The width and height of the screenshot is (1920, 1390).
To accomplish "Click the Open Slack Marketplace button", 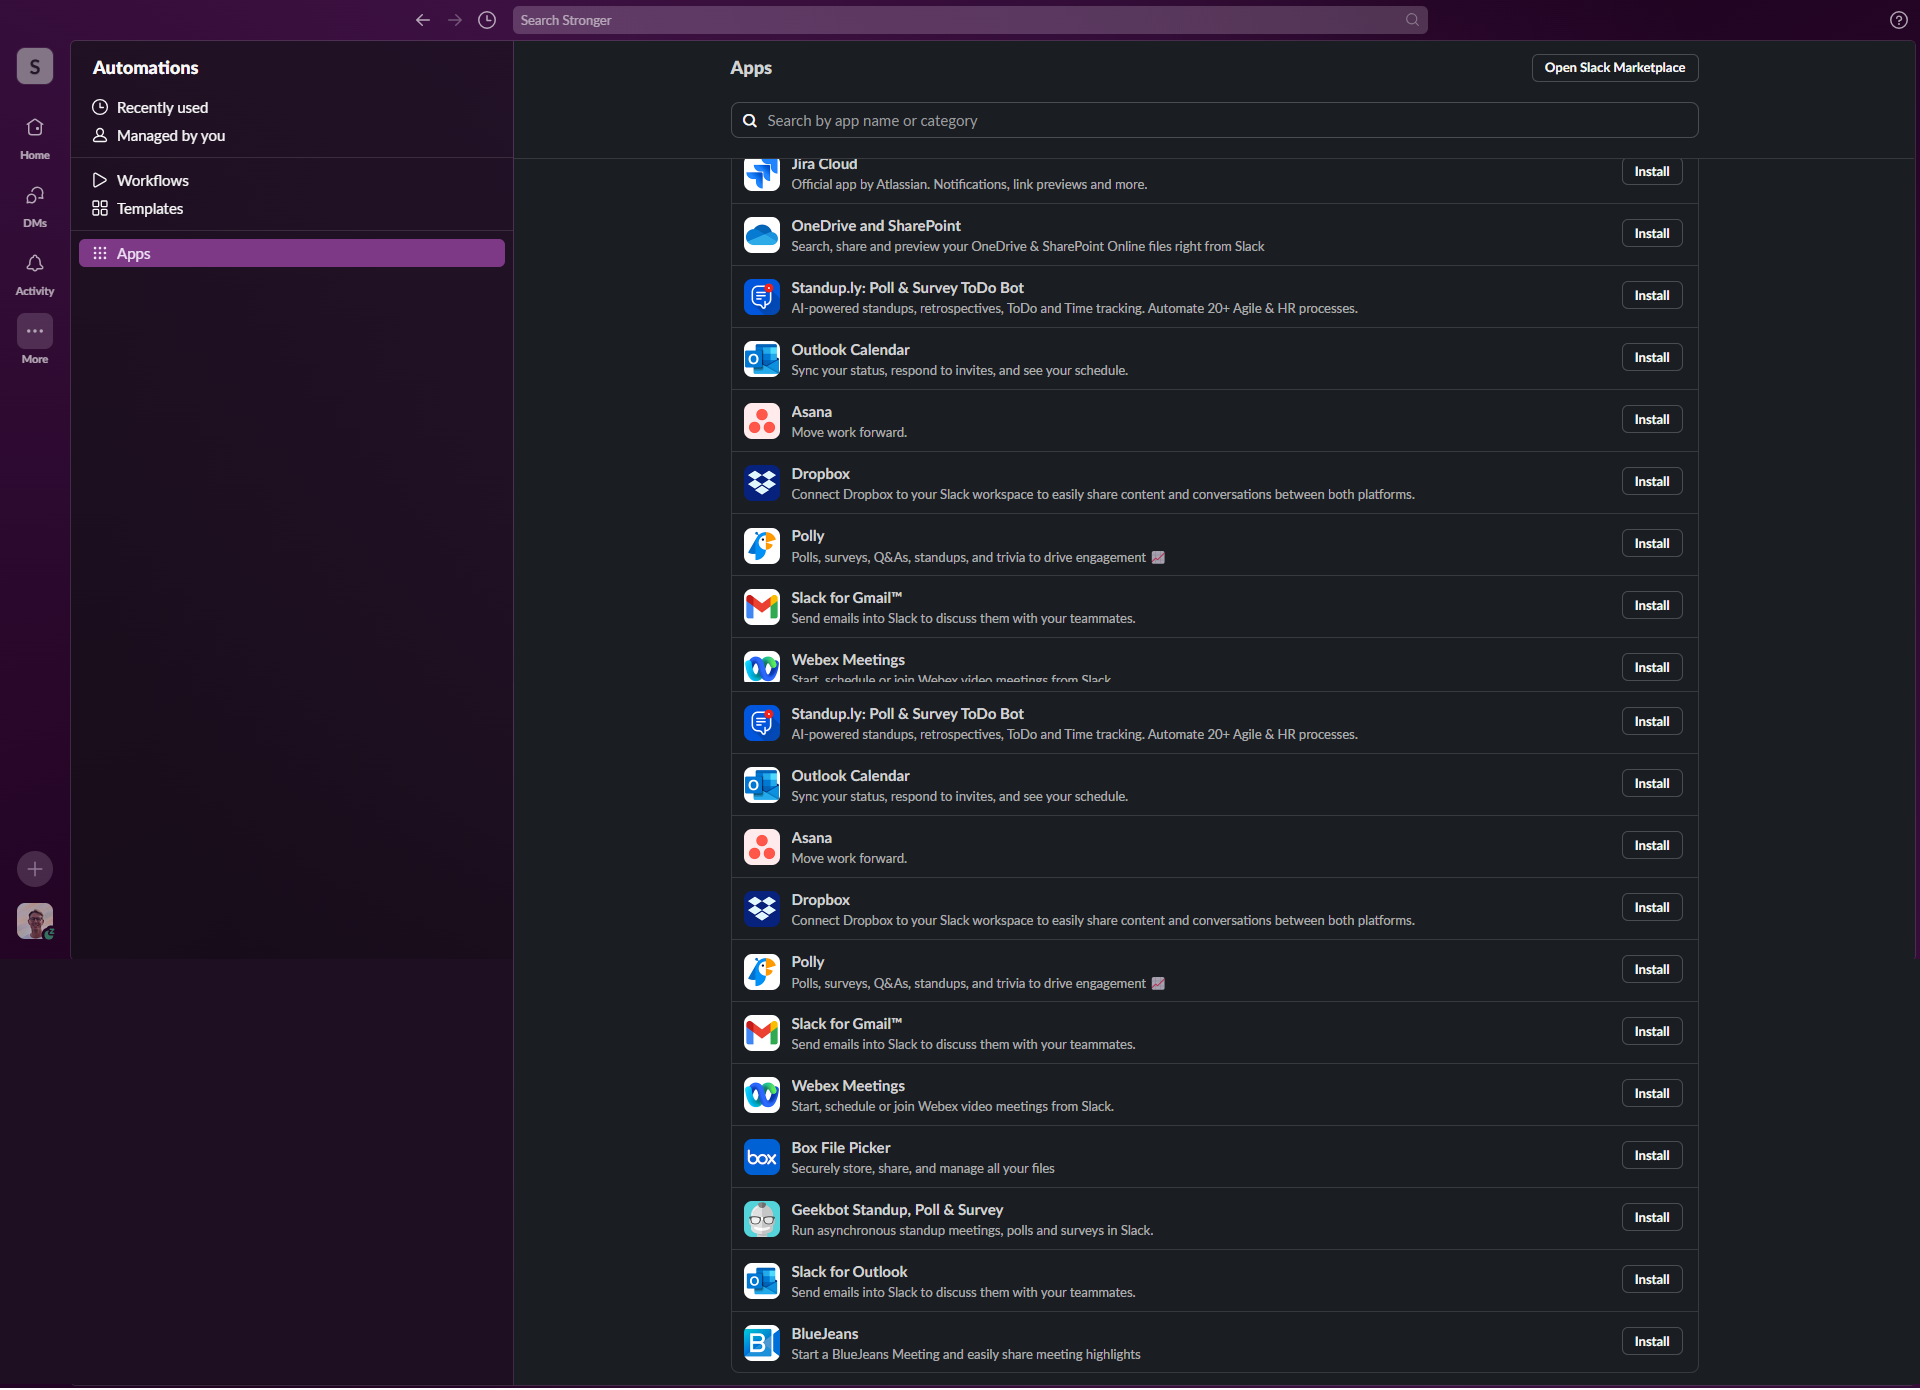I will [1614, 67].
